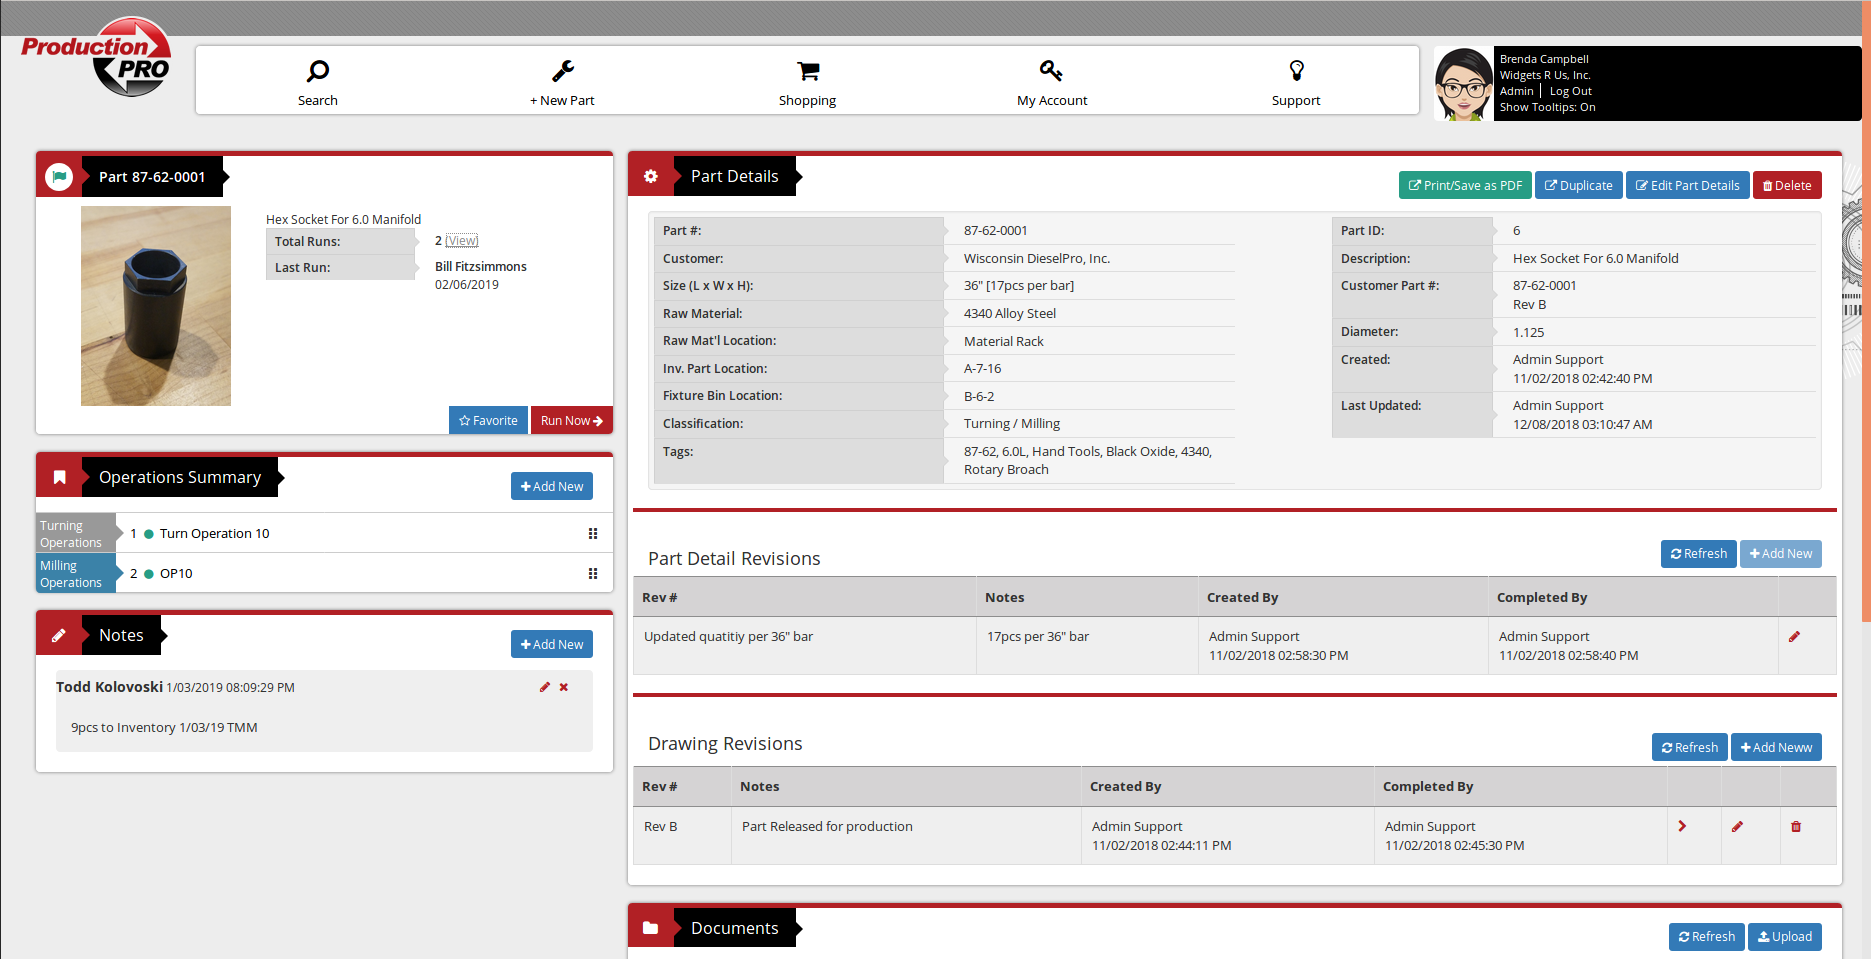1871x959 pixels.
Task: Select Milling Operations tab
Action: tap(73, 574)
